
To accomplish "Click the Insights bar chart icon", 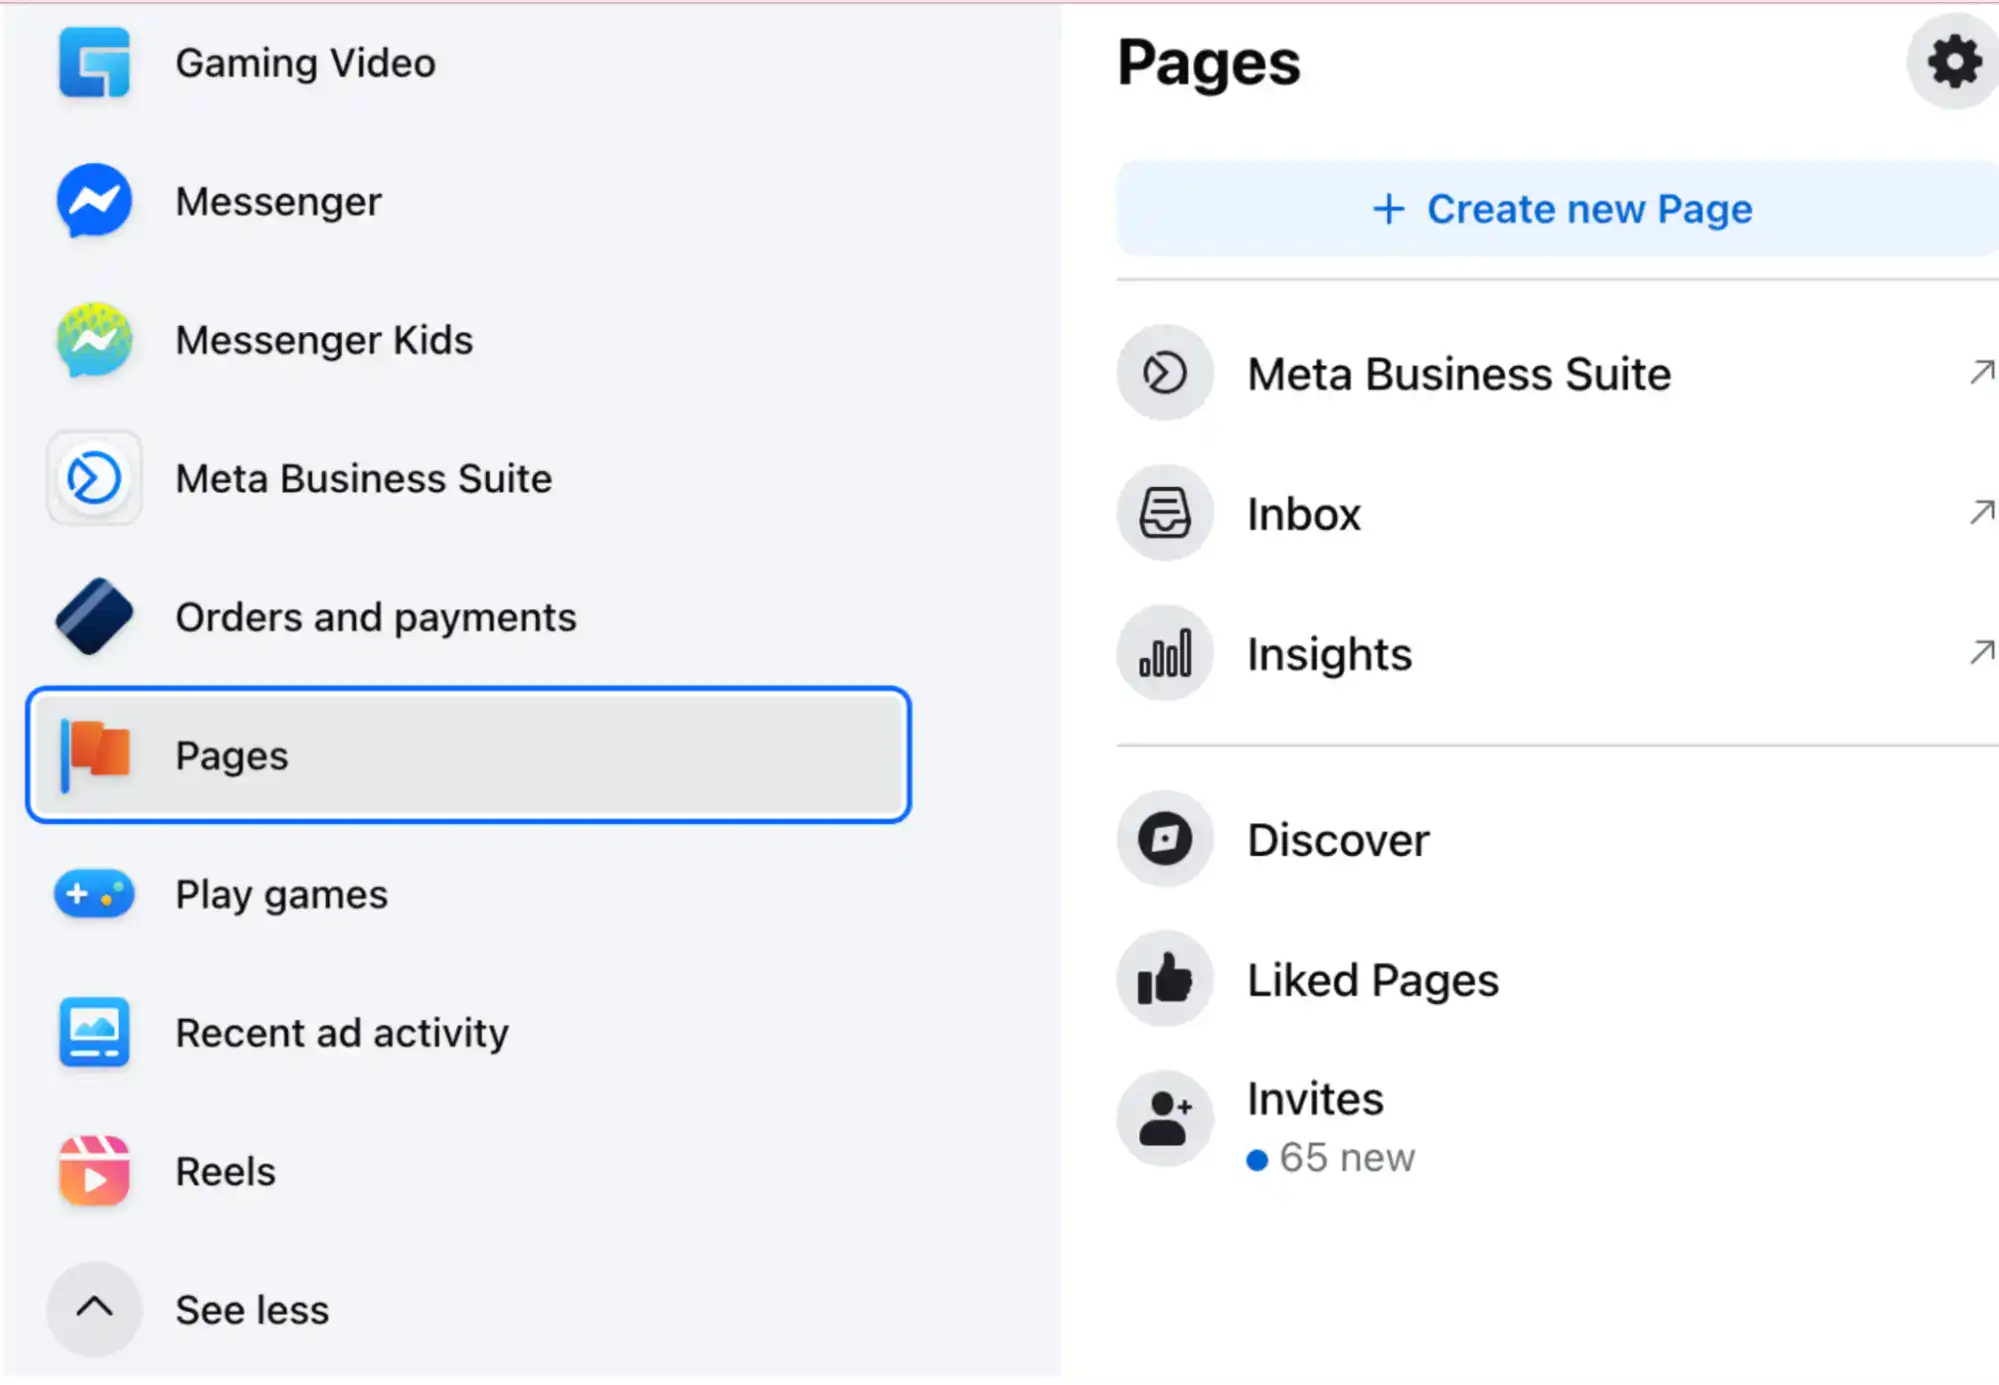I will 1165,653.
